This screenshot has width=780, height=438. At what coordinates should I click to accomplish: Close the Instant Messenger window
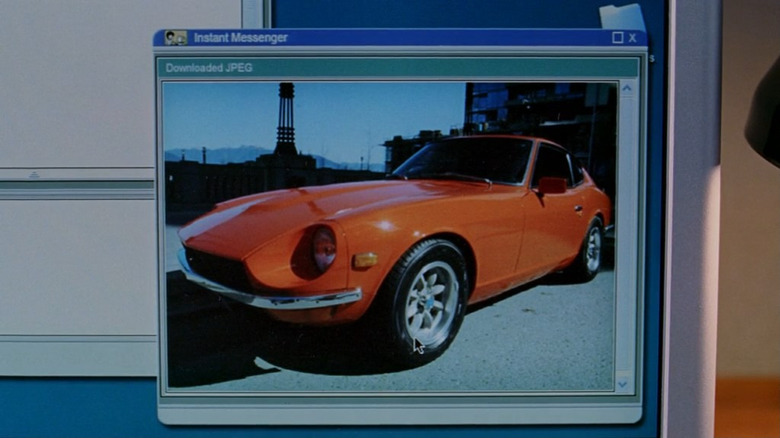pyautogui.click(x=632, y=38)
